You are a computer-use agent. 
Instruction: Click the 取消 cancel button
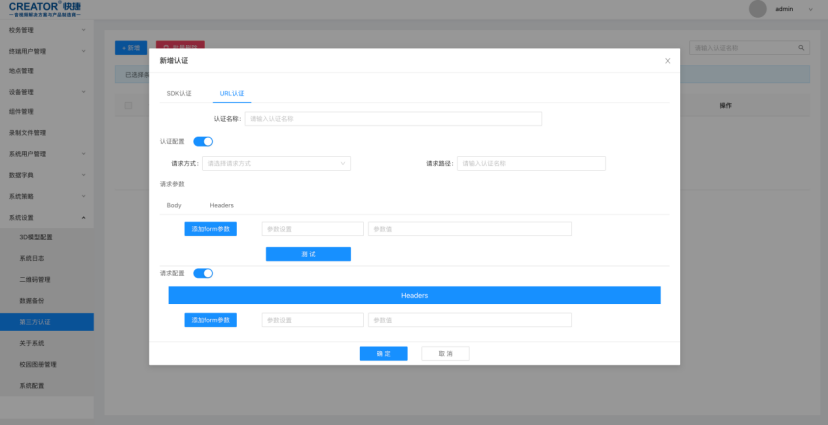point(445,354)
